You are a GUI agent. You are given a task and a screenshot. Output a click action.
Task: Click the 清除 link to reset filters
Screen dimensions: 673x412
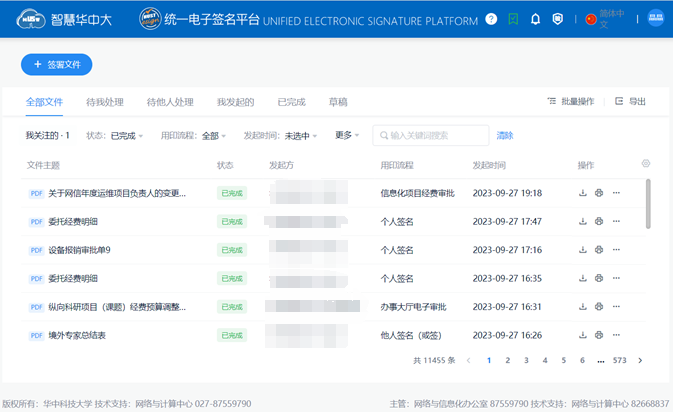click(505, 135)
